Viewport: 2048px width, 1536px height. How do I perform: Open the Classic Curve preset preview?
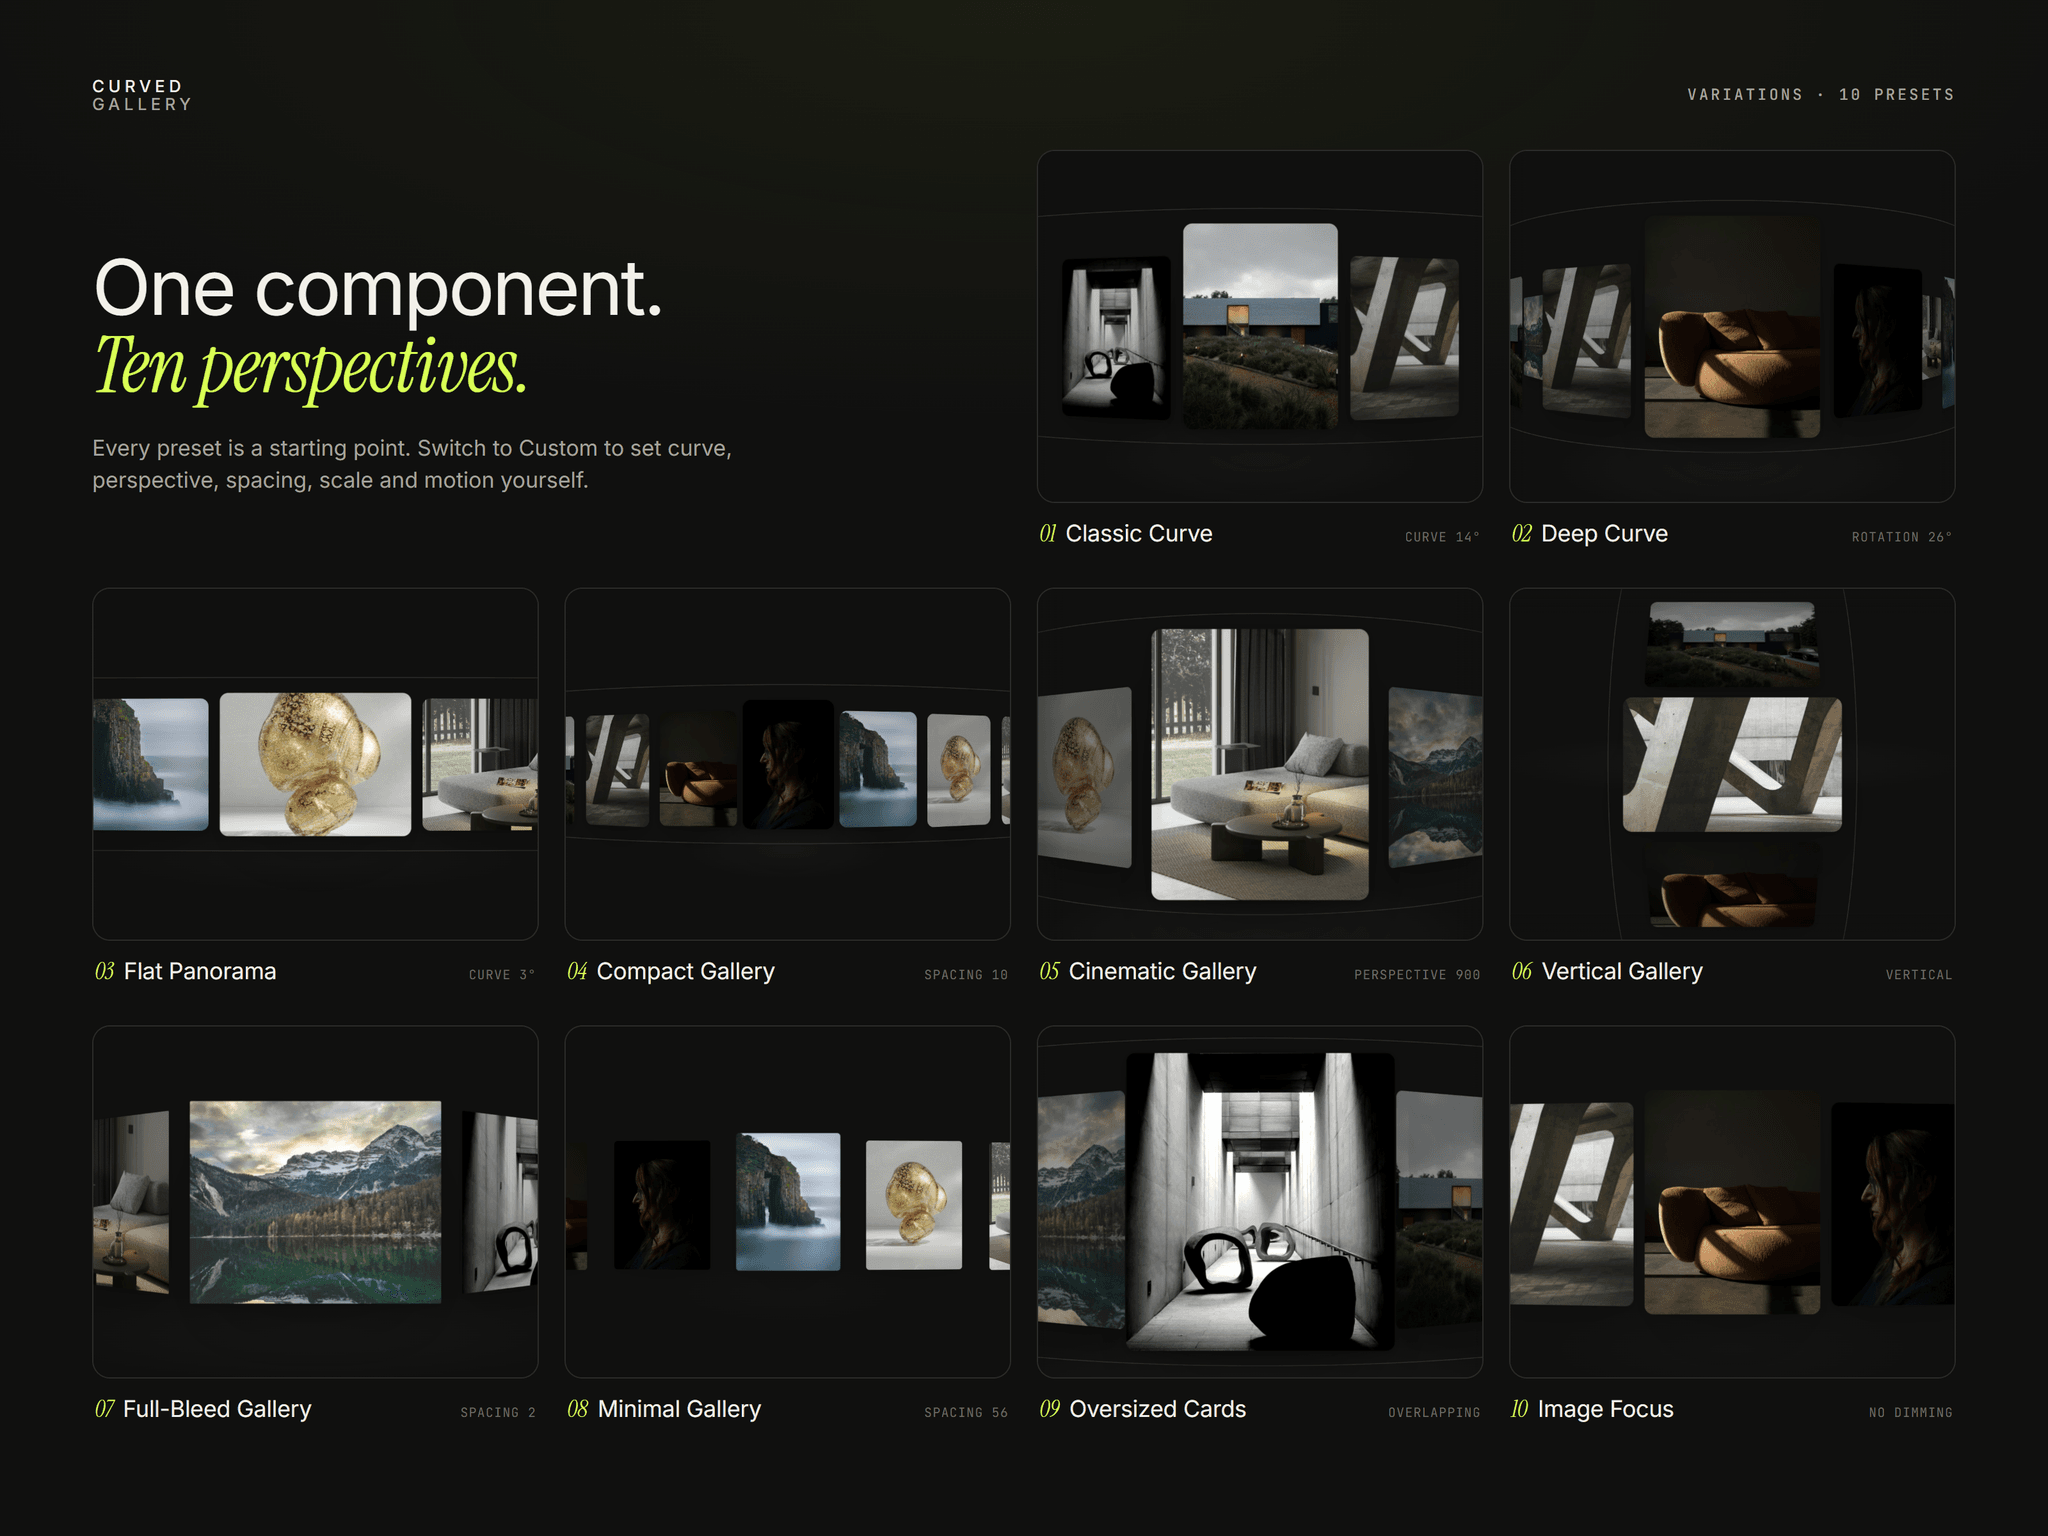1259,326
